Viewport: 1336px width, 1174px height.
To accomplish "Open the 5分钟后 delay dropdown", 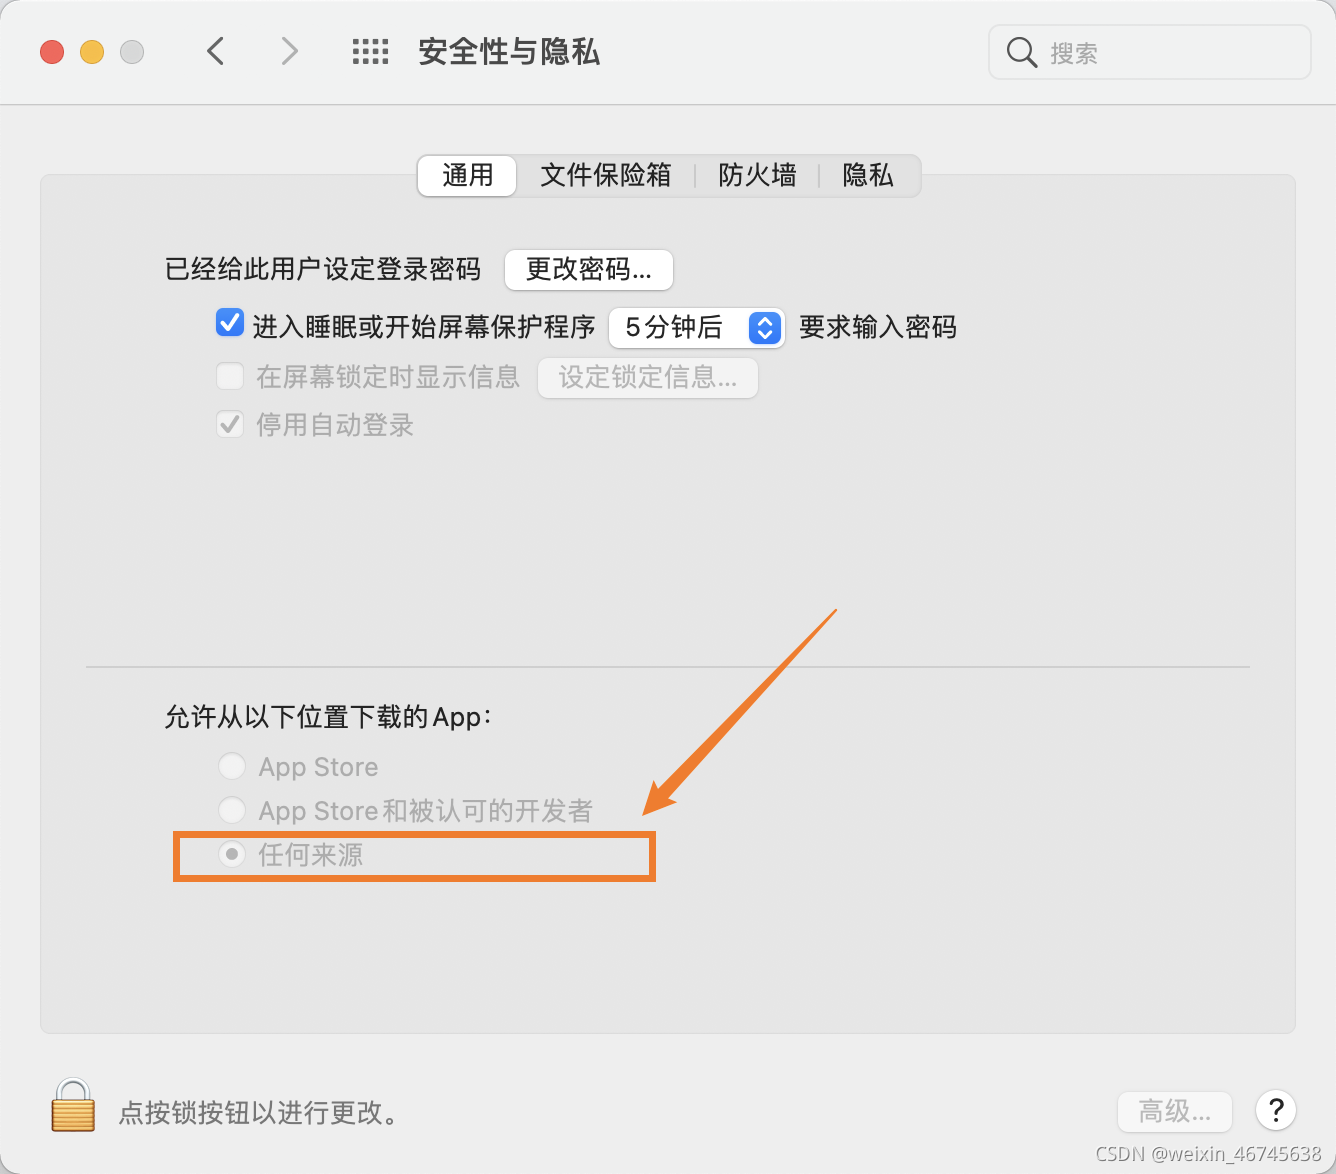I will click(x=697, y=327).
